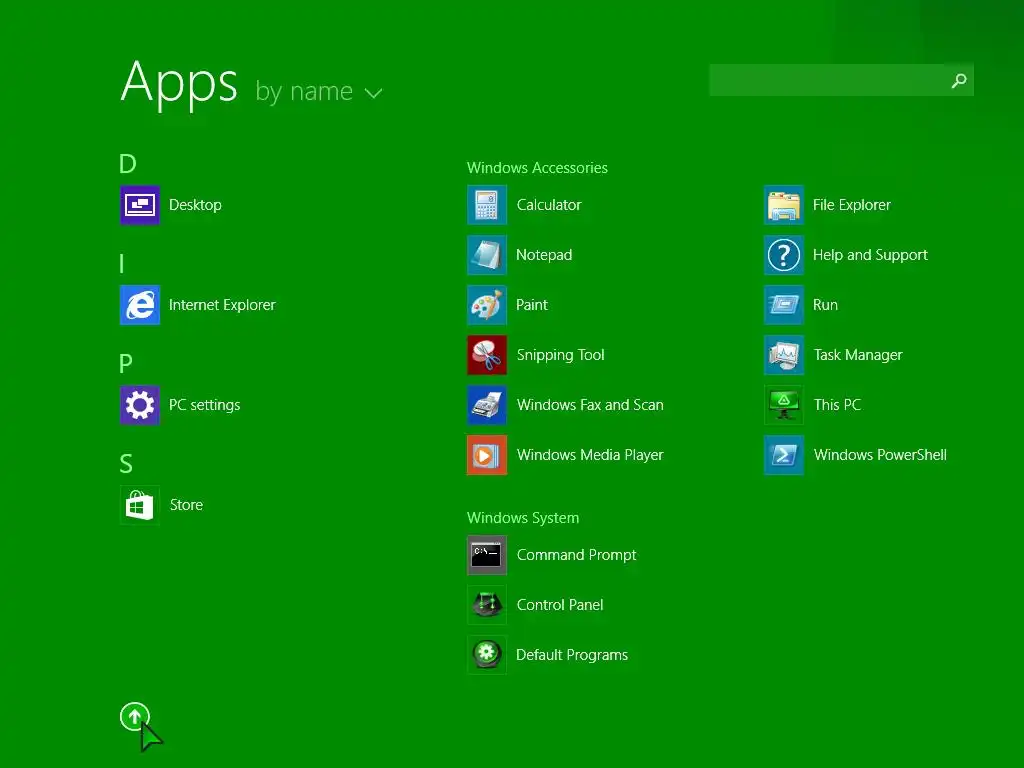This screenshot has height=768, width=1024.
Task: Open the Store shopping bag icon
Action: pos(140,505)
